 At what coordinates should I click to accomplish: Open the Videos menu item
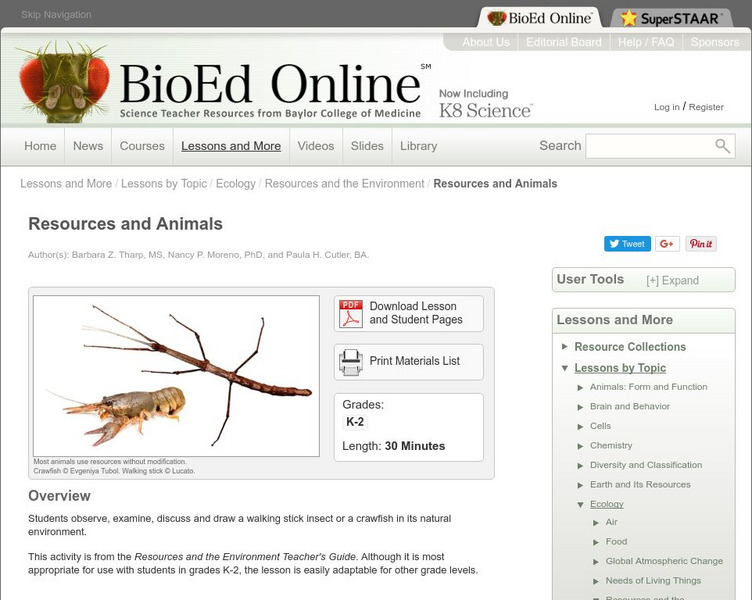pos(316,146)
